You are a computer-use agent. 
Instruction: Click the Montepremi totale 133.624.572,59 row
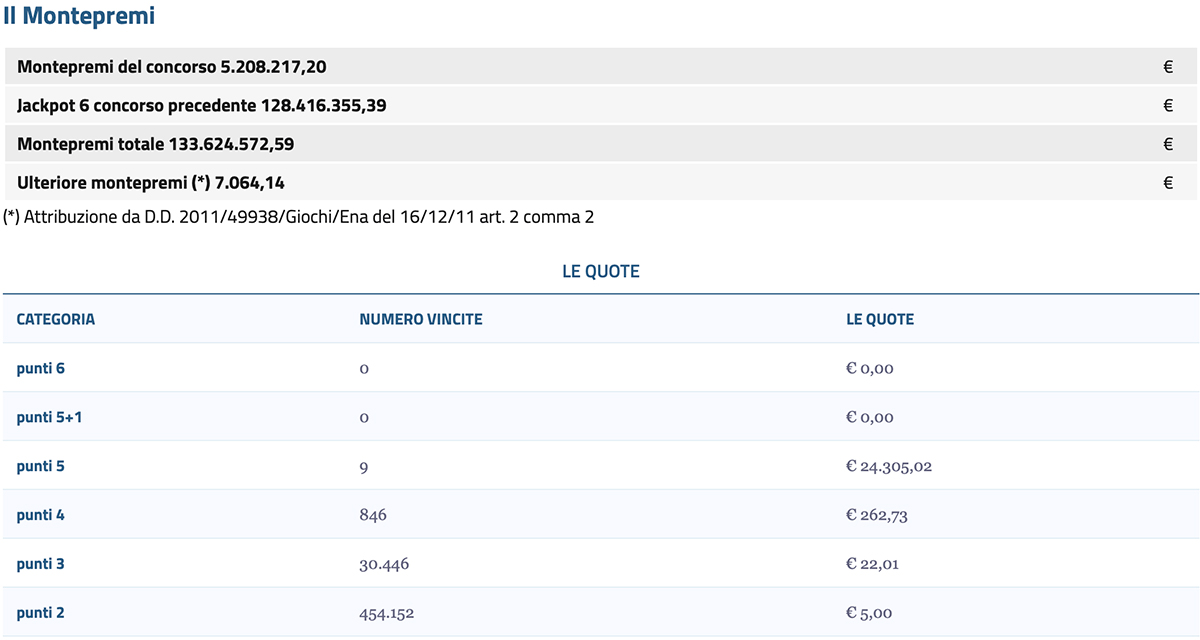point(601,144)
